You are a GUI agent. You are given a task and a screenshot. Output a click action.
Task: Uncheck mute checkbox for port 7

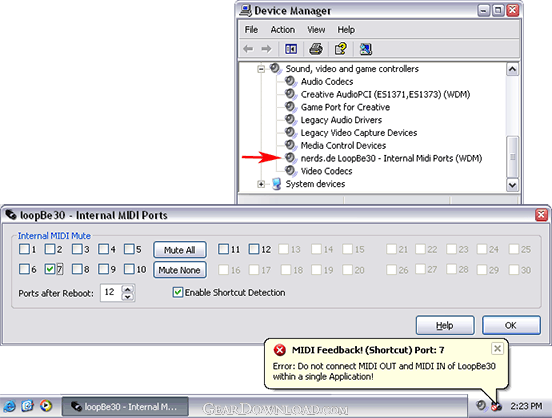point(50,269)
